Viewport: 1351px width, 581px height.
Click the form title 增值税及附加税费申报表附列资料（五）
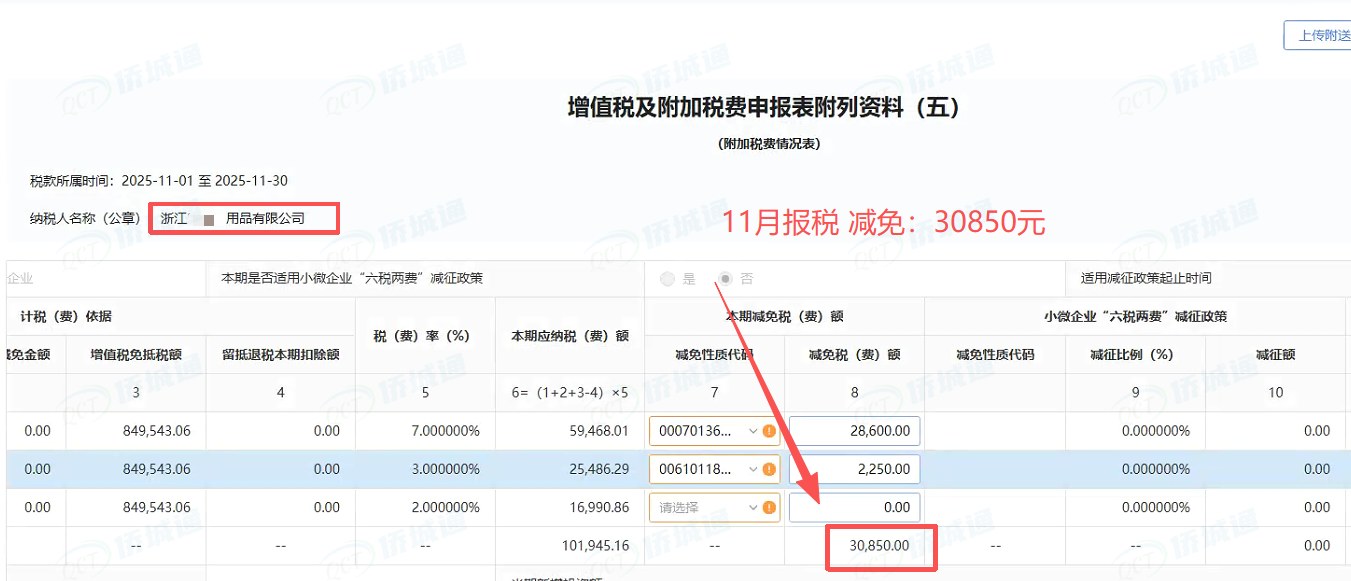click(x=765, y=107)
